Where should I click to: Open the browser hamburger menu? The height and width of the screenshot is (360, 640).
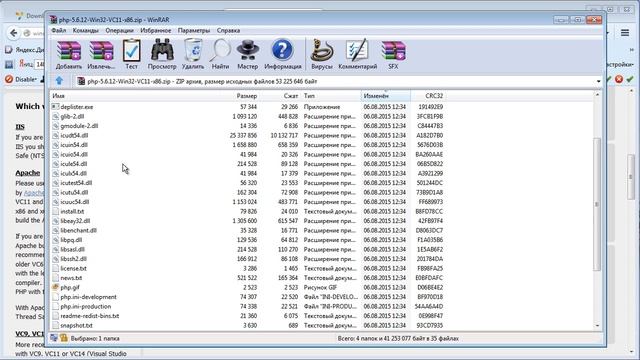pyautogui.click(x=625, y=33)
